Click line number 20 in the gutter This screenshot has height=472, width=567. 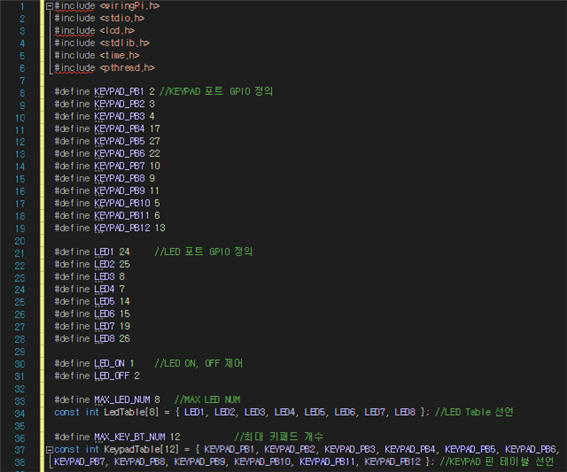point(20,241)
